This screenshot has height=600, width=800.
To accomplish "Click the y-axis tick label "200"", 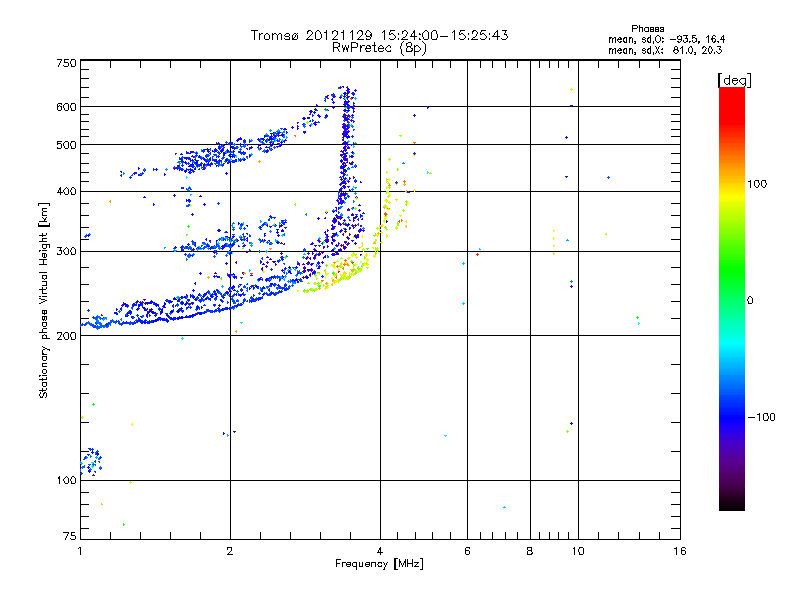I will (66, 336).
